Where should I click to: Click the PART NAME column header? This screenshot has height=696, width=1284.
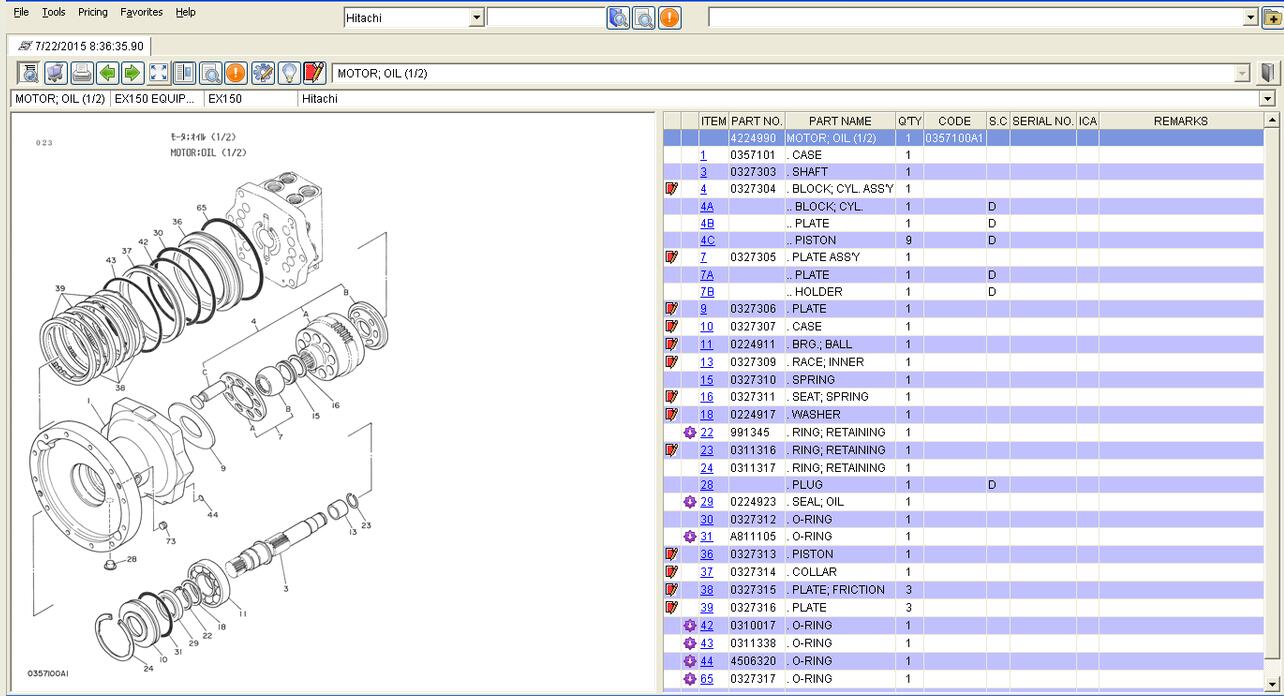click(840, 121)
